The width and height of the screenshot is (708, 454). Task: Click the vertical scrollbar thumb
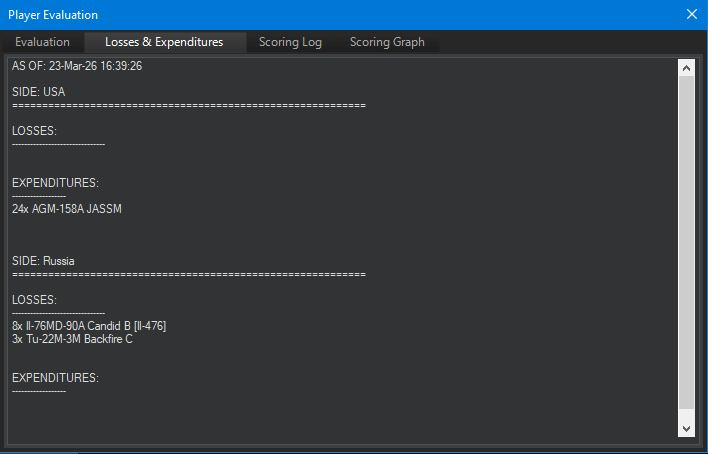686,240
